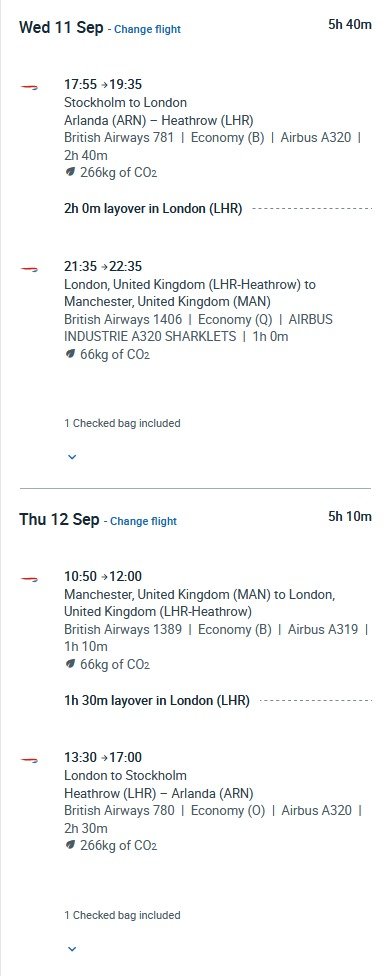
Task: Click British Airways logo for 21:35 flight
Action: pyautogui.click(x=29, y=269)
